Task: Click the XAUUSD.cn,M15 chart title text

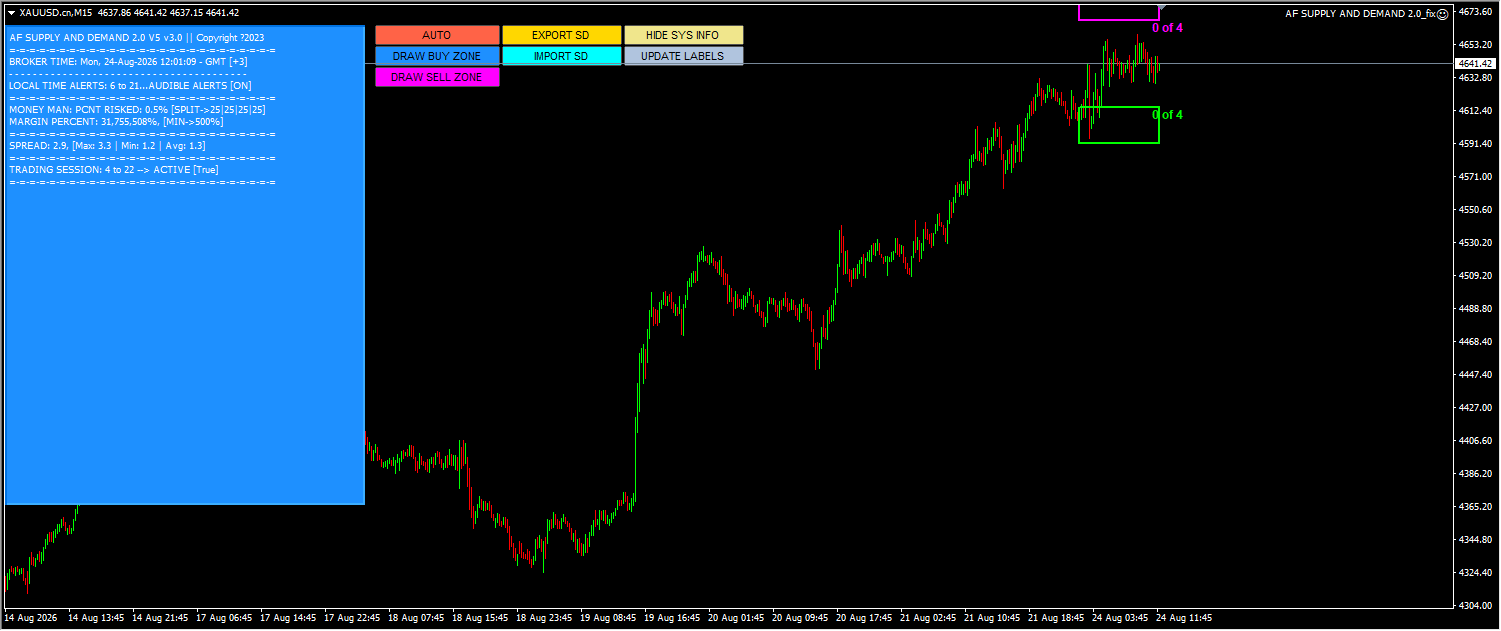Action: [56, 13]
